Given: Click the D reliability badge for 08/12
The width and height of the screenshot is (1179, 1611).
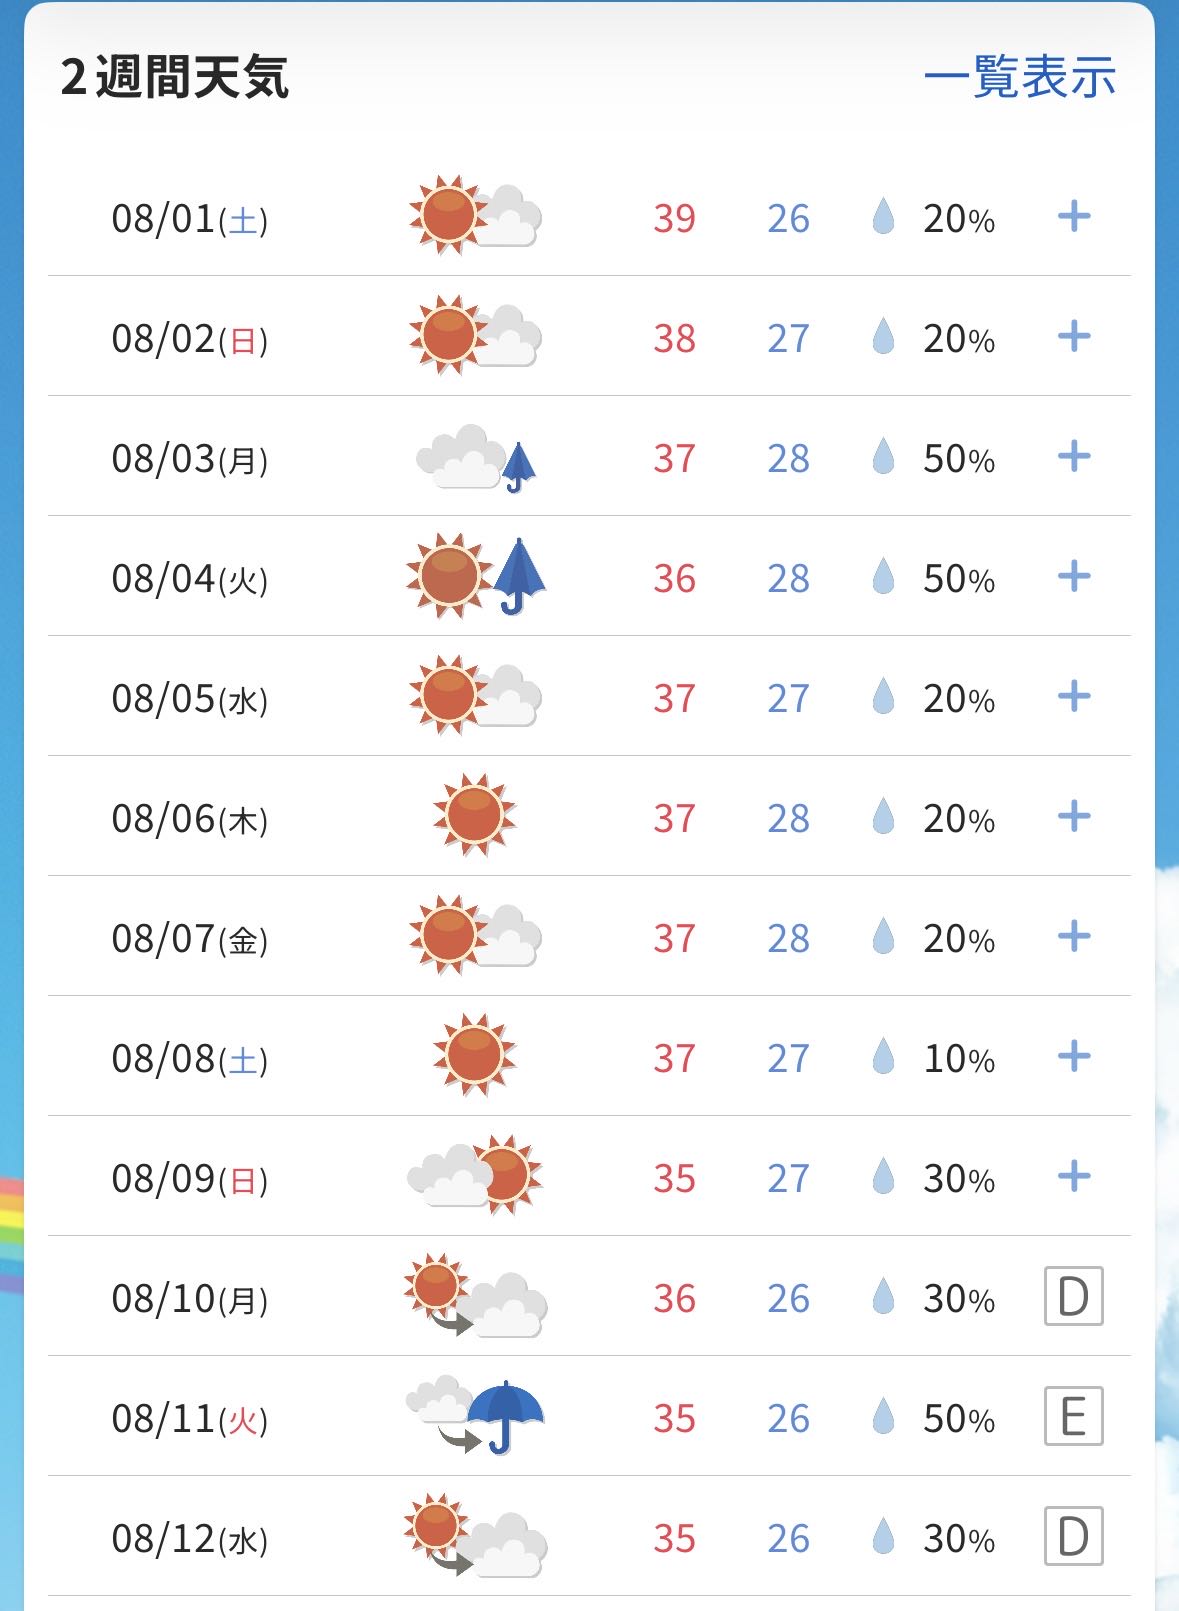Looking at the screenshot, I should tap(1074, 1536).
